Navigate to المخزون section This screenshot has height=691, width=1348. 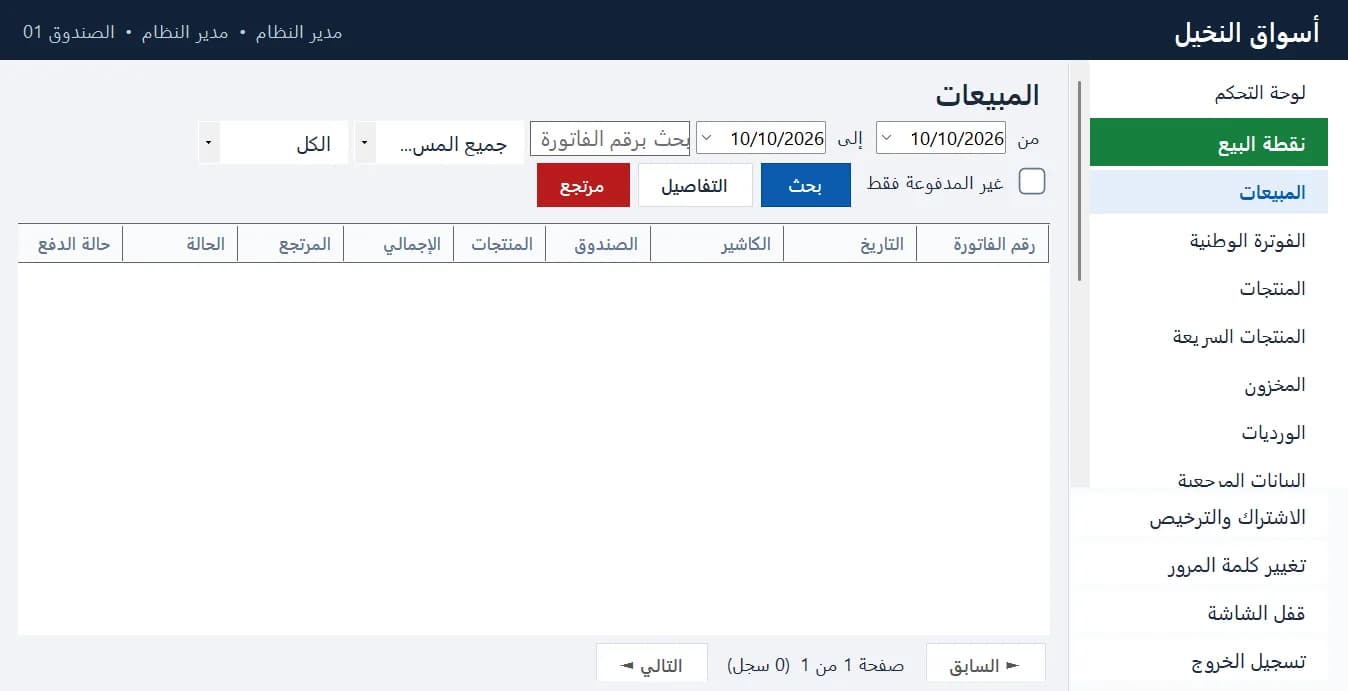click(x=1209, y=385)
